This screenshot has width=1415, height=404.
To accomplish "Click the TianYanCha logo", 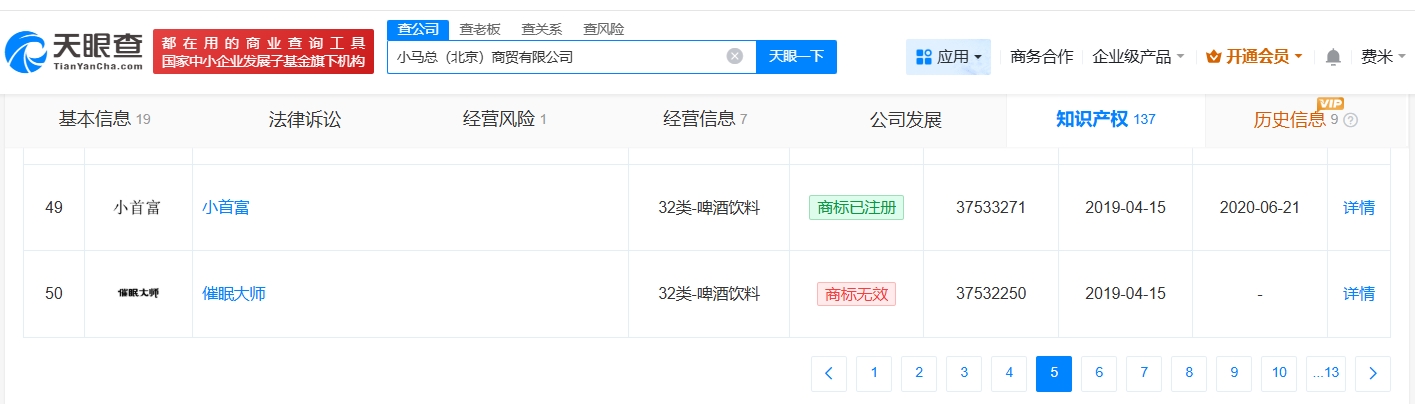I will click(75, 52).
